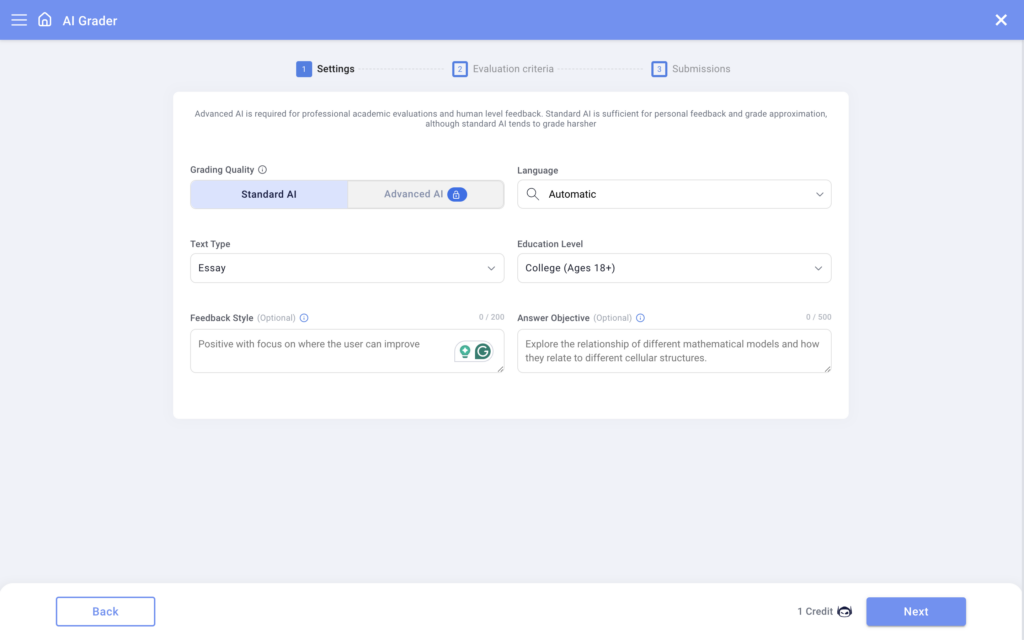Click the info icon beside Answer Objective
1024x640 pixels.
[639, 317]
